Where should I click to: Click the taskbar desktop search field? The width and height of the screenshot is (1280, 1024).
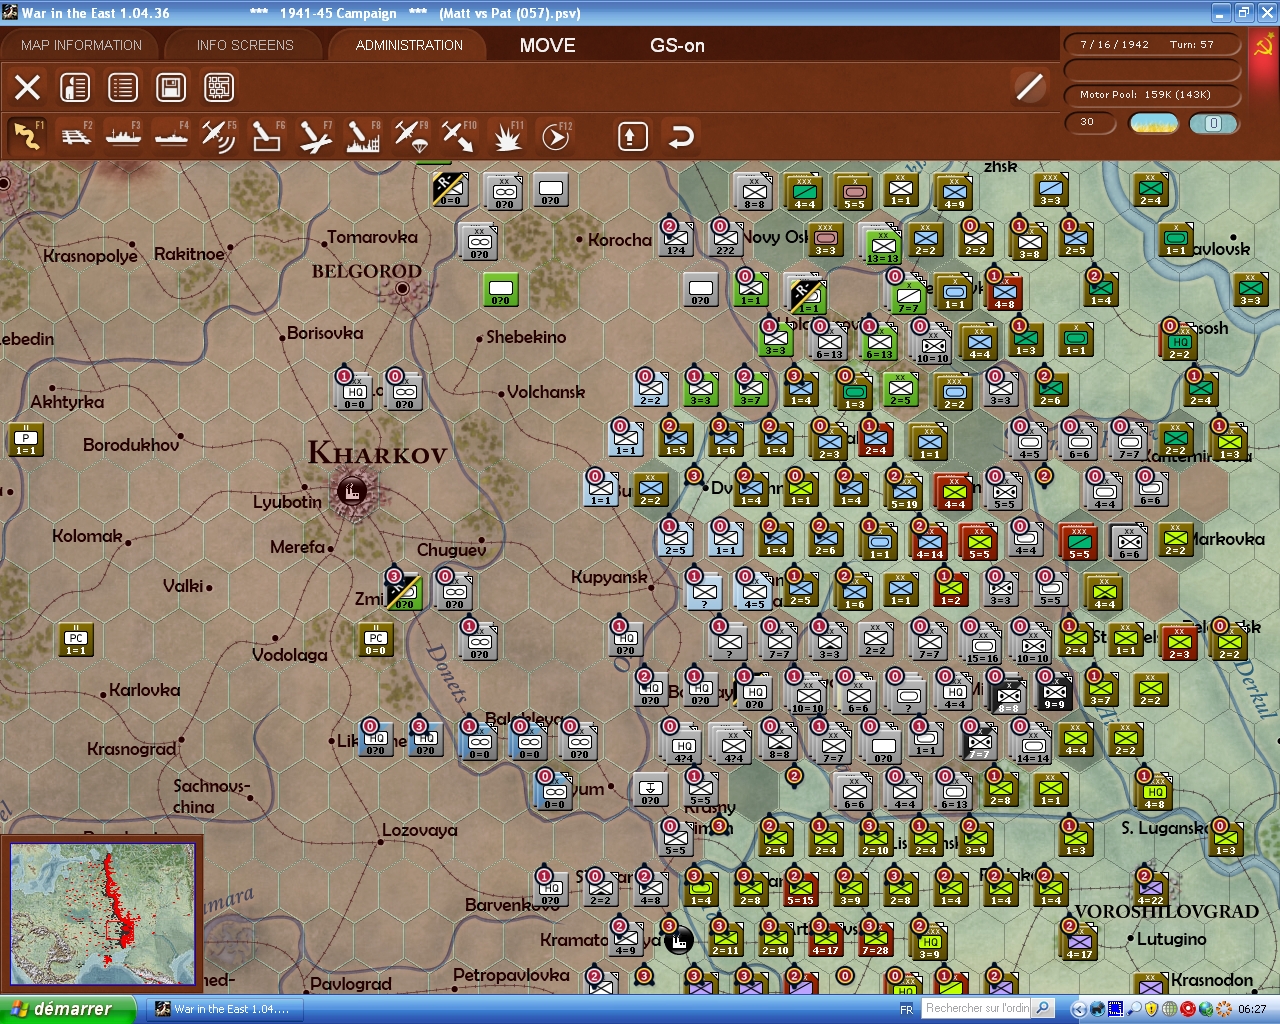(977, 1008)
